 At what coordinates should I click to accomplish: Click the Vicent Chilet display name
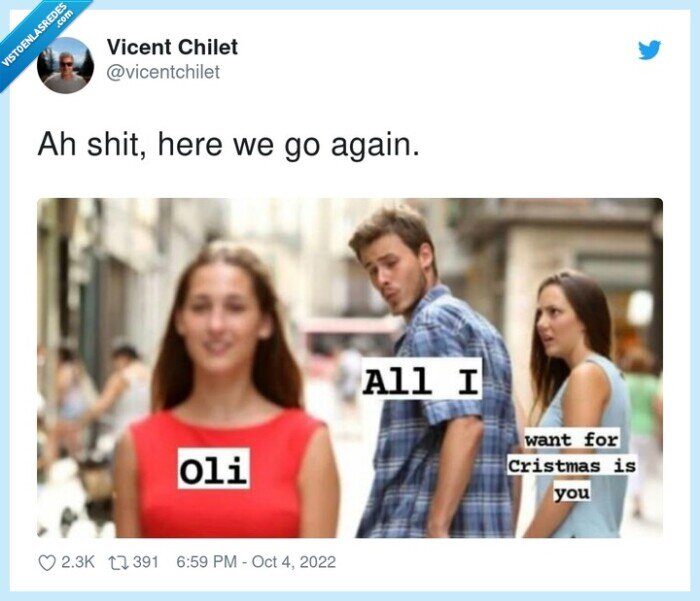(x=172, y=47)
